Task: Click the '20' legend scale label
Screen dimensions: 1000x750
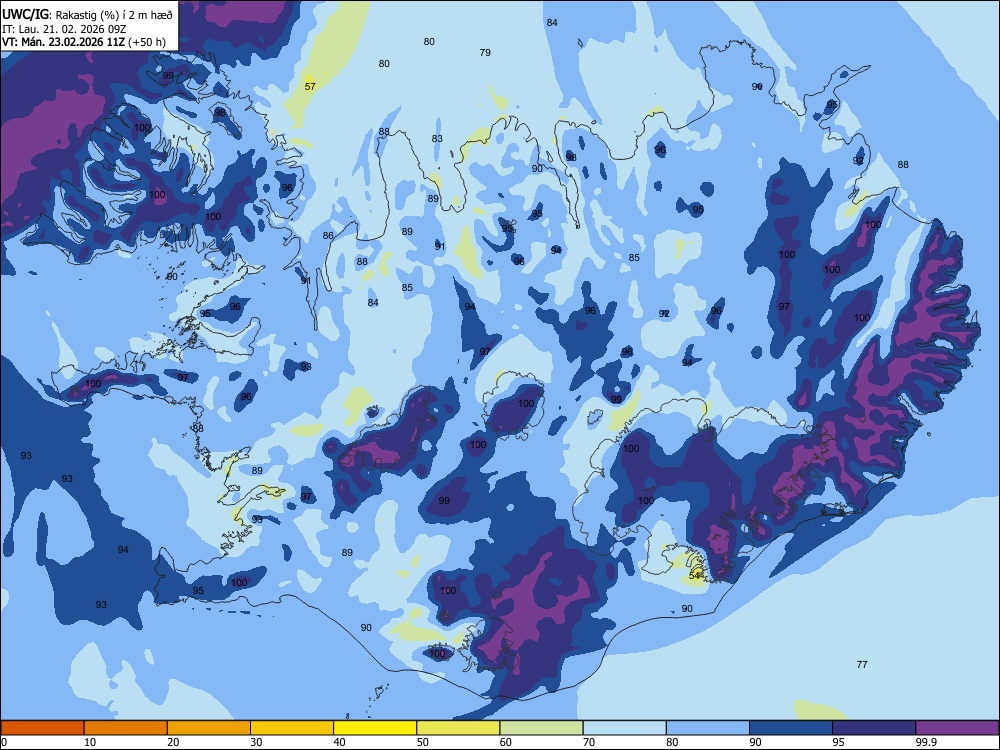Action: [x=173, y=742]
